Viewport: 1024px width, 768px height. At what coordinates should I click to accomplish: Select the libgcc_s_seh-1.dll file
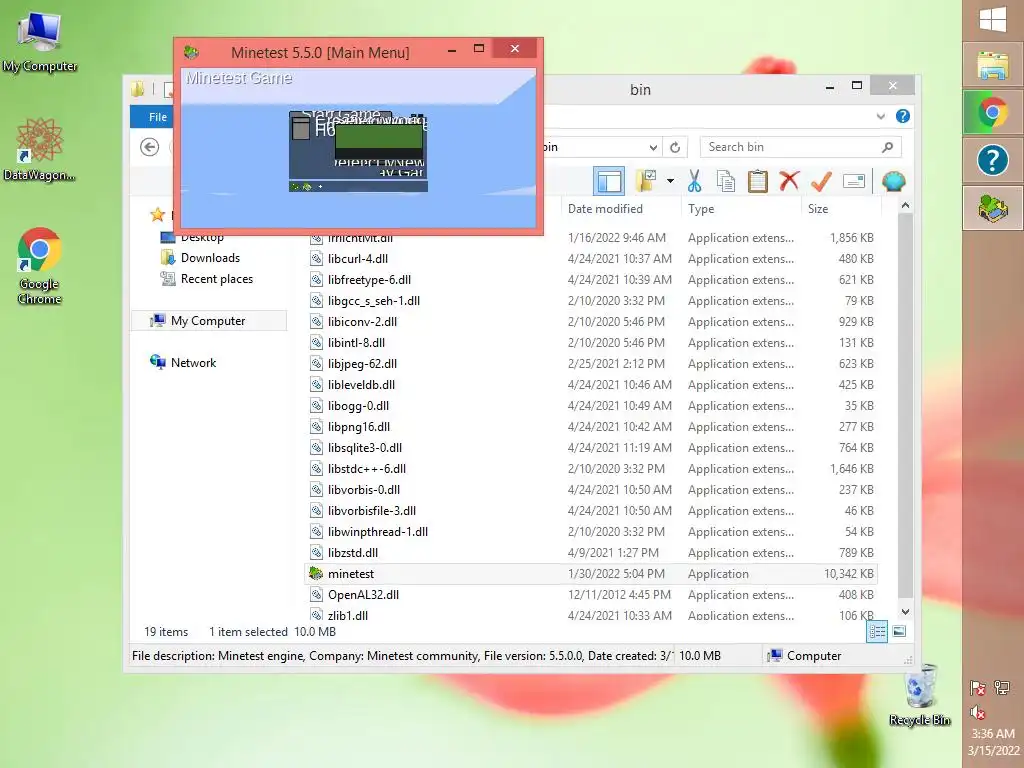click(374, 300)
